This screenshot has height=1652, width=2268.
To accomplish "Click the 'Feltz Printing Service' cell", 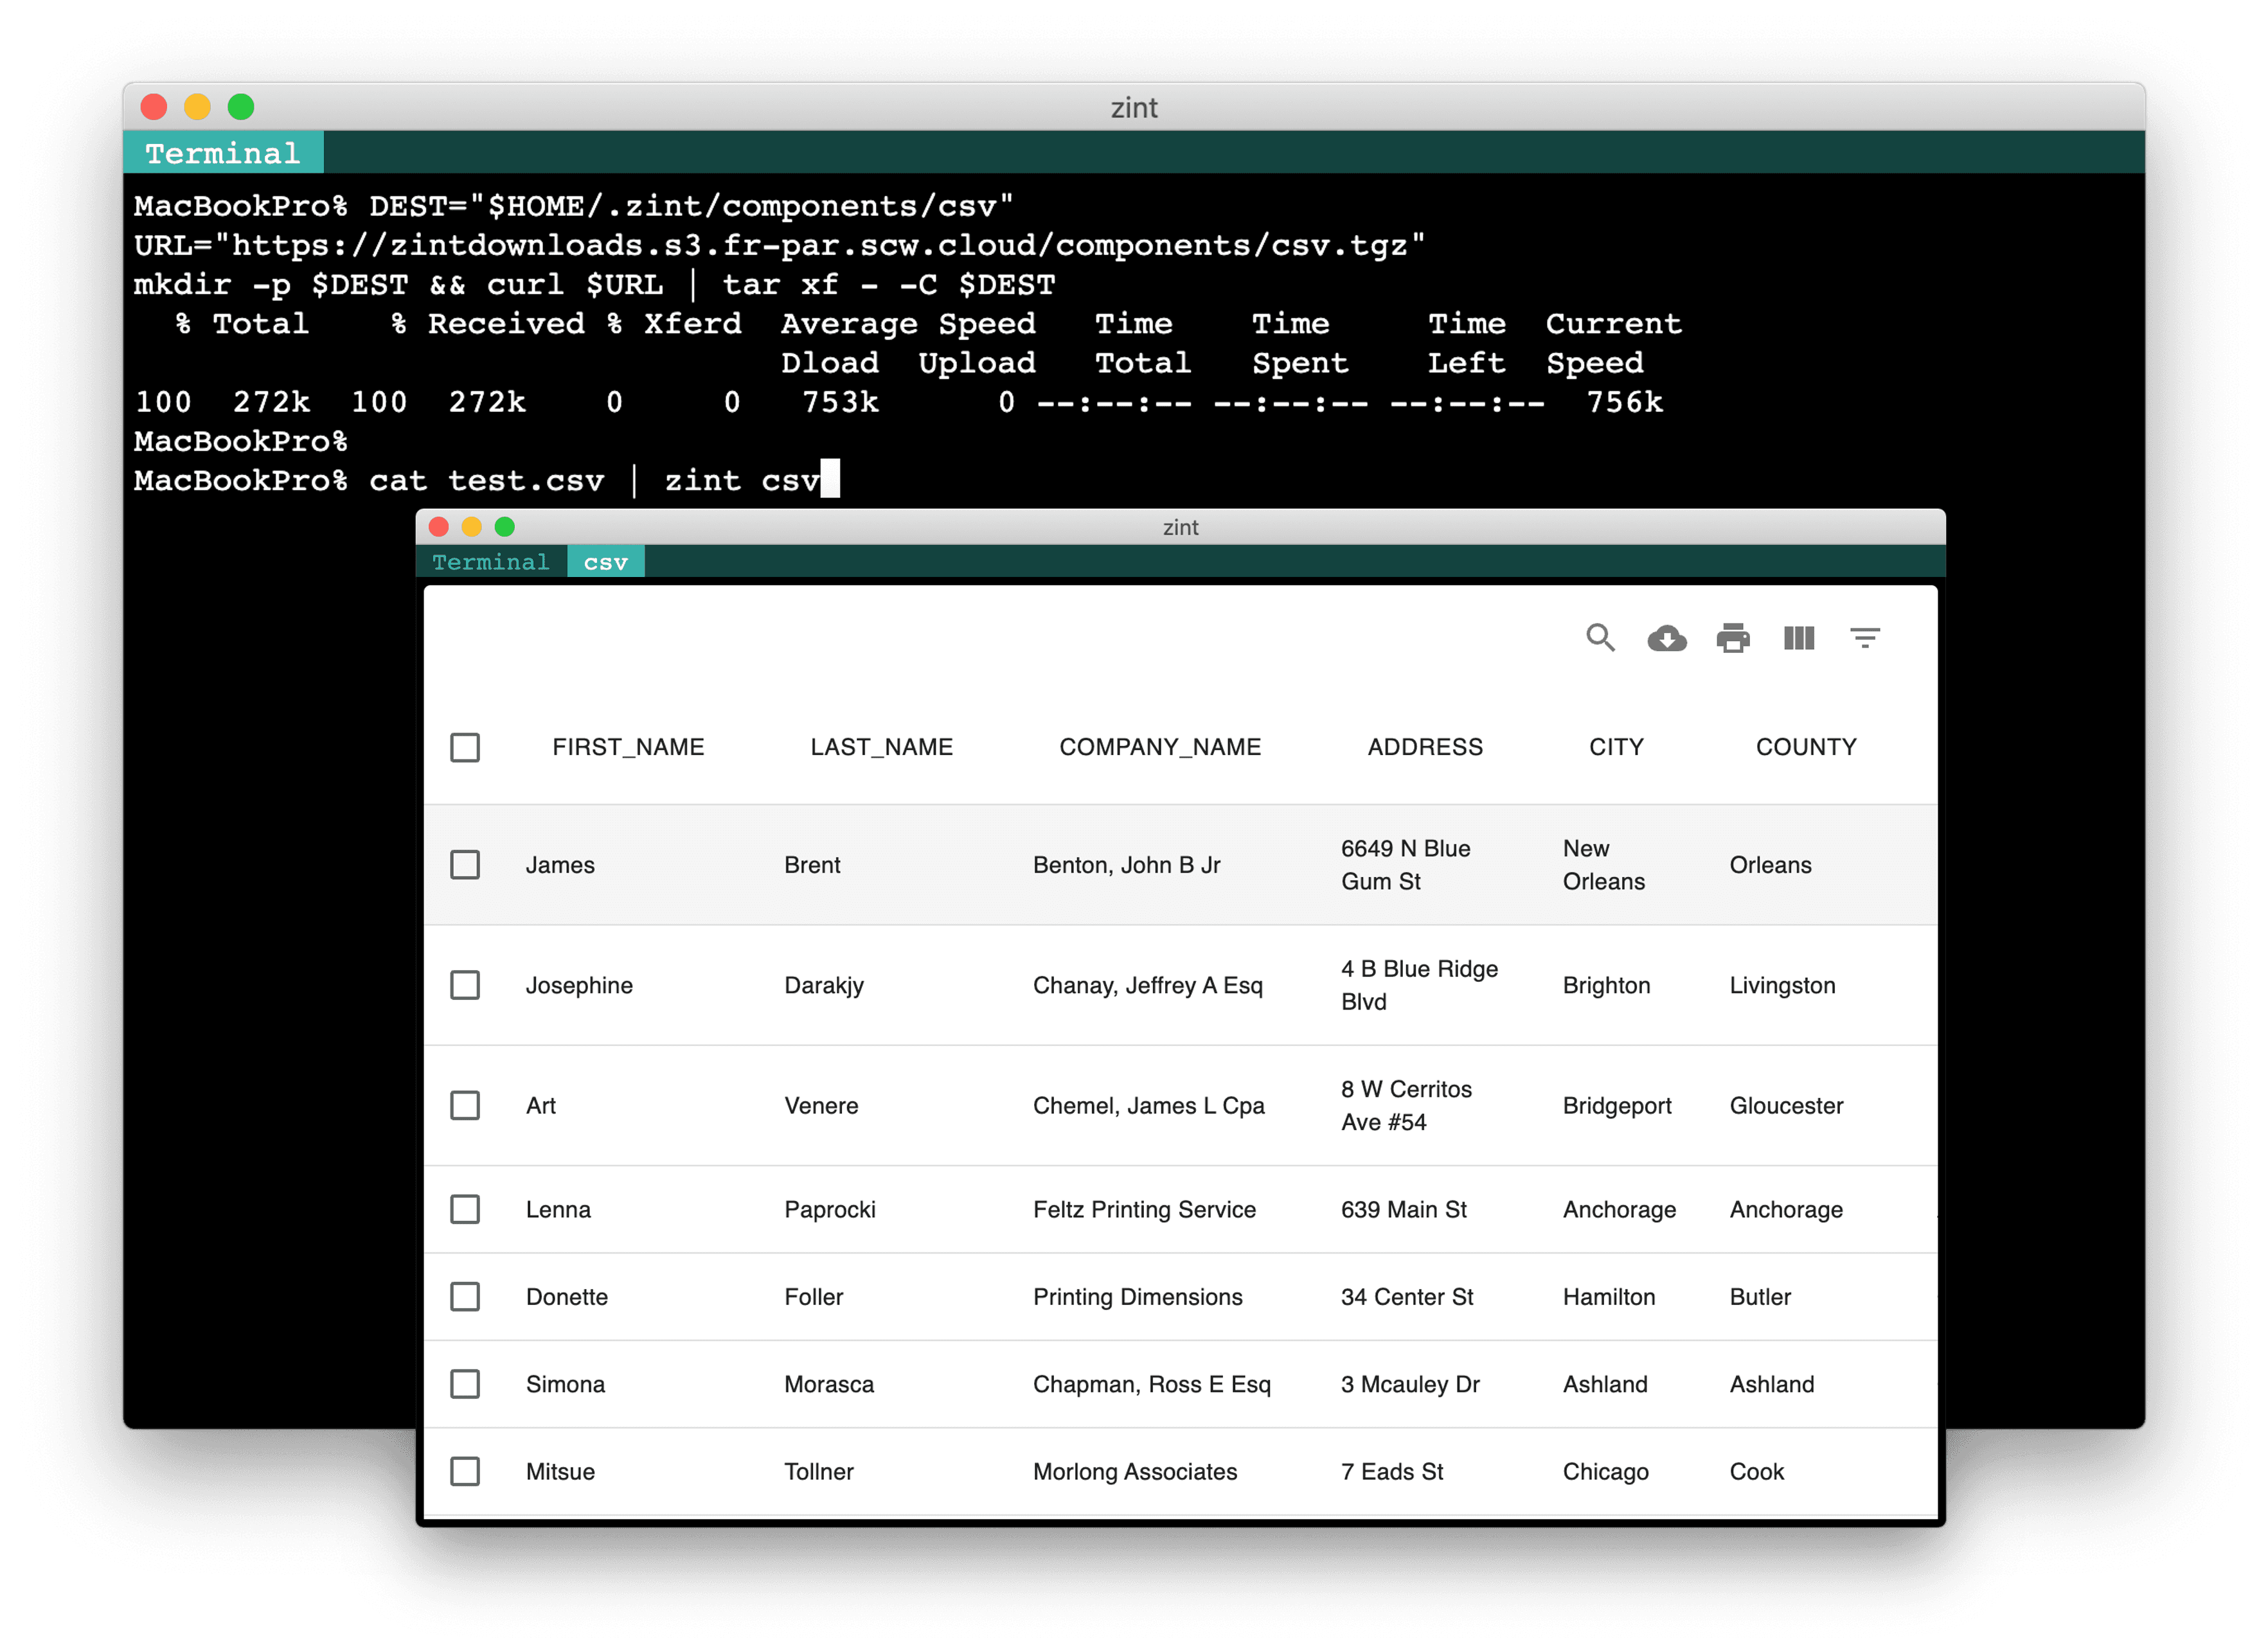I will (1144, 1209).
